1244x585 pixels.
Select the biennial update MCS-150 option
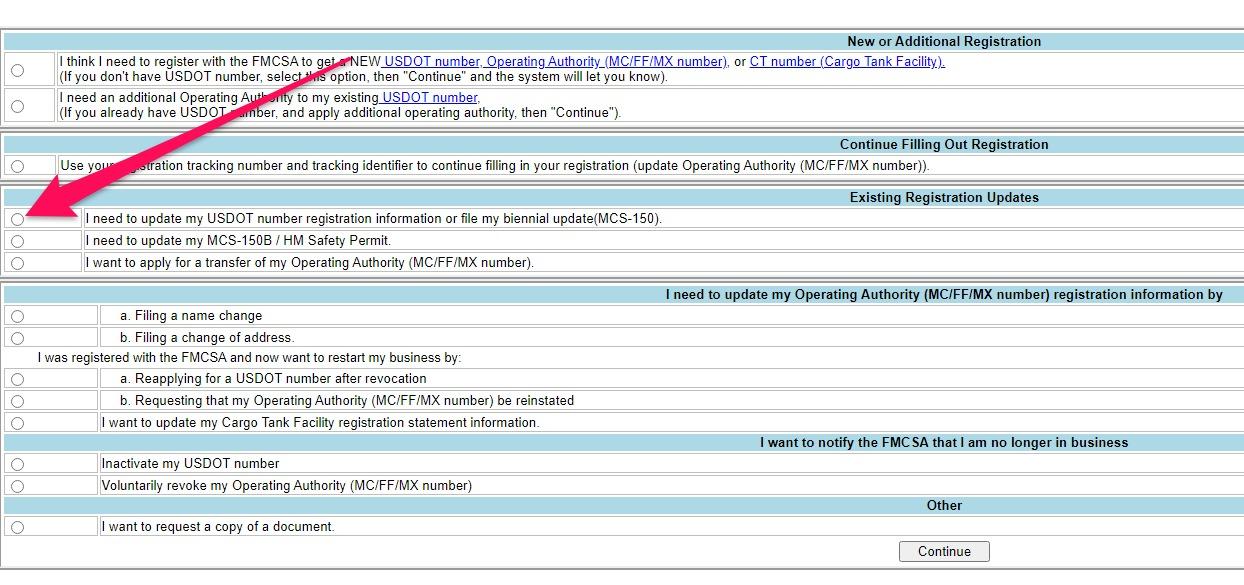click(17, 218)
